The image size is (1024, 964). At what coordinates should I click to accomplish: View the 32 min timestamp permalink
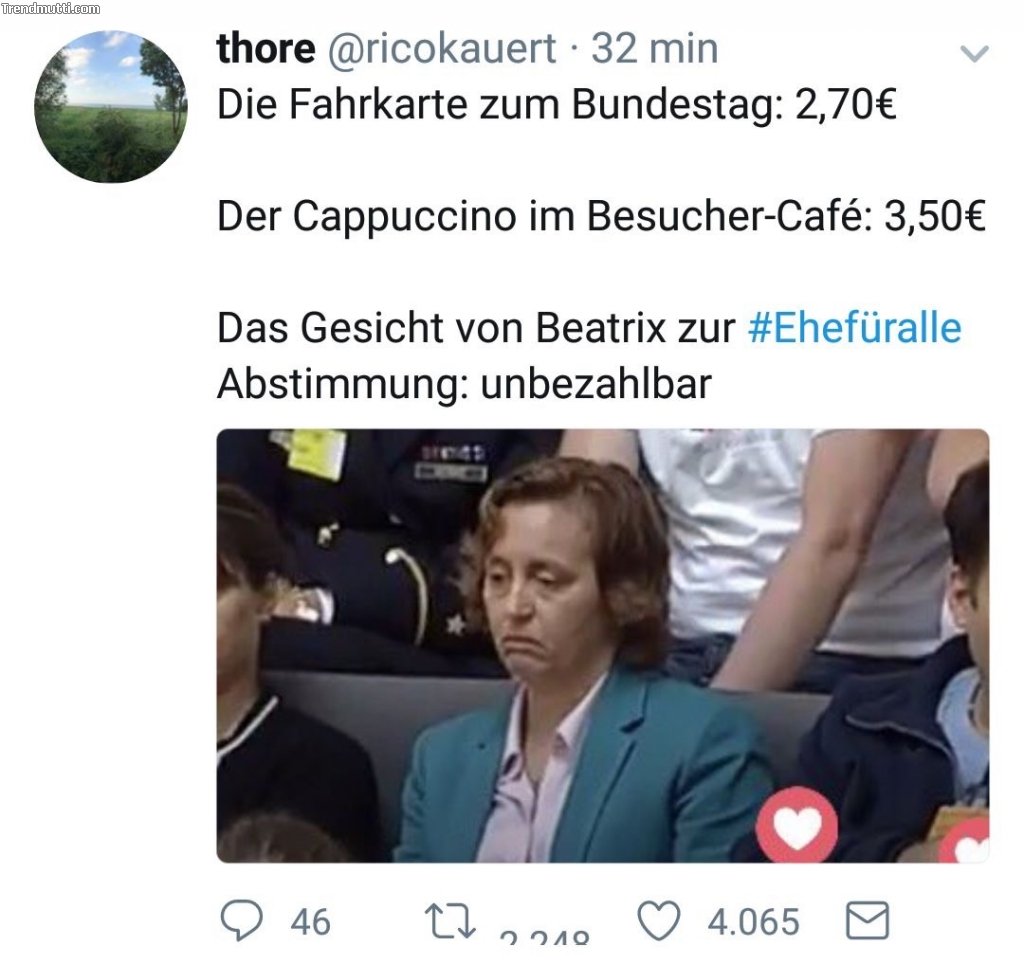coord(654,48)
